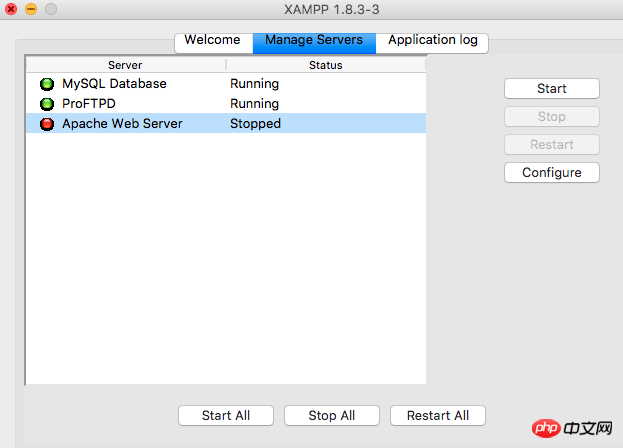Click the Status column header
Image resolution: width=623 pixels, height=448 pixels.
pyautogui.click(x=326, y=65)
